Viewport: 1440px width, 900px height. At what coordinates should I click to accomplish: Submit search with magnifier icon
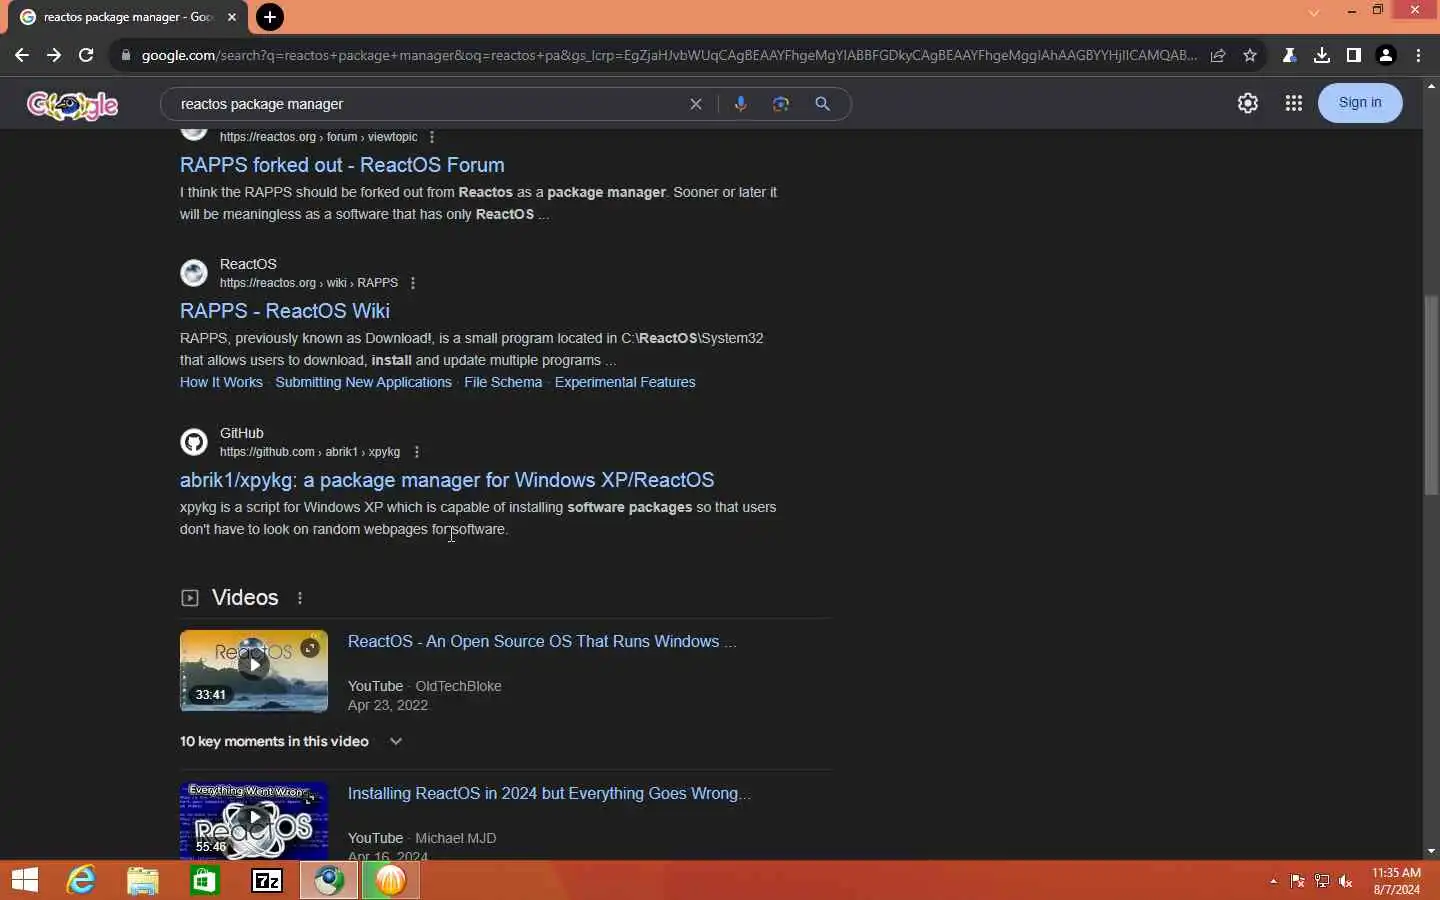[x=822, y=104]
